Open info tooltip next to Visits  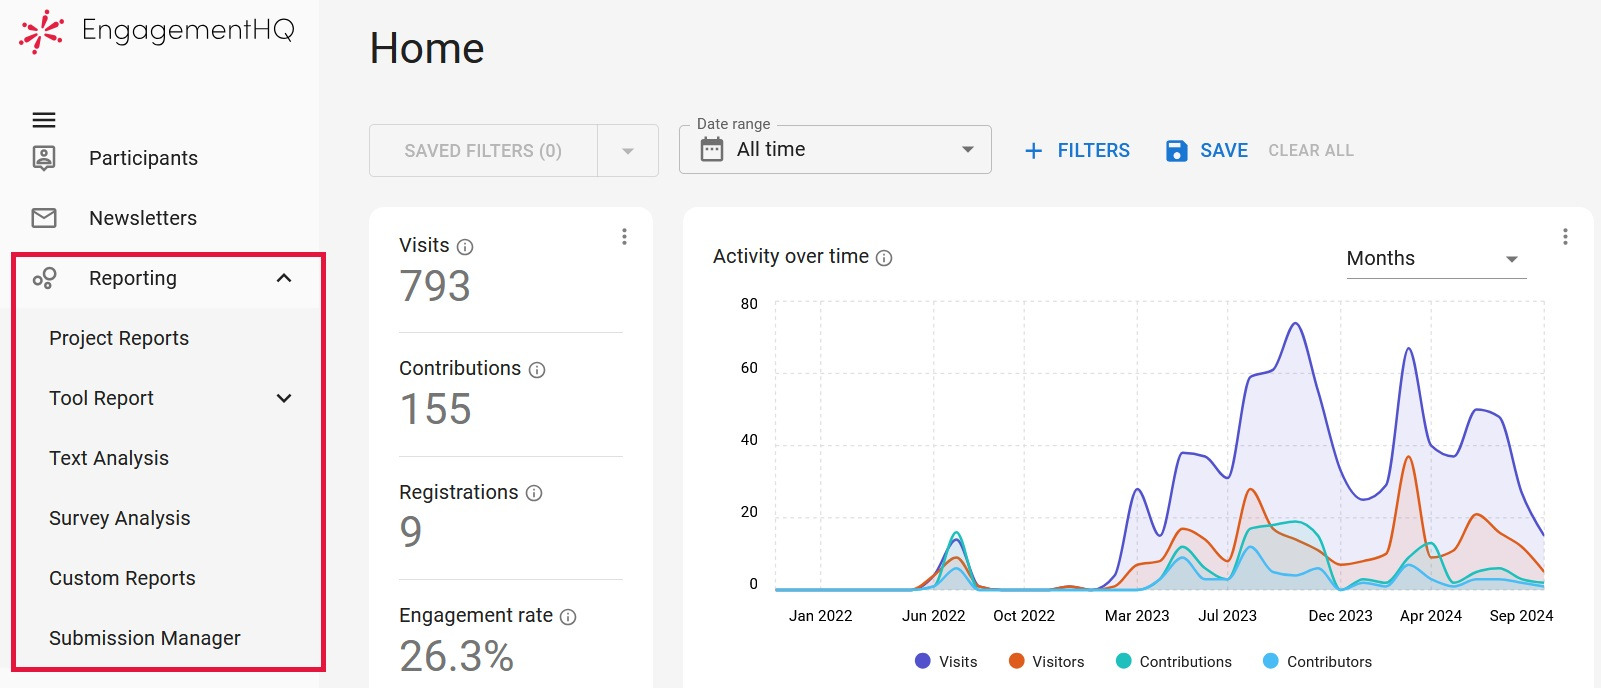point(465,247)
